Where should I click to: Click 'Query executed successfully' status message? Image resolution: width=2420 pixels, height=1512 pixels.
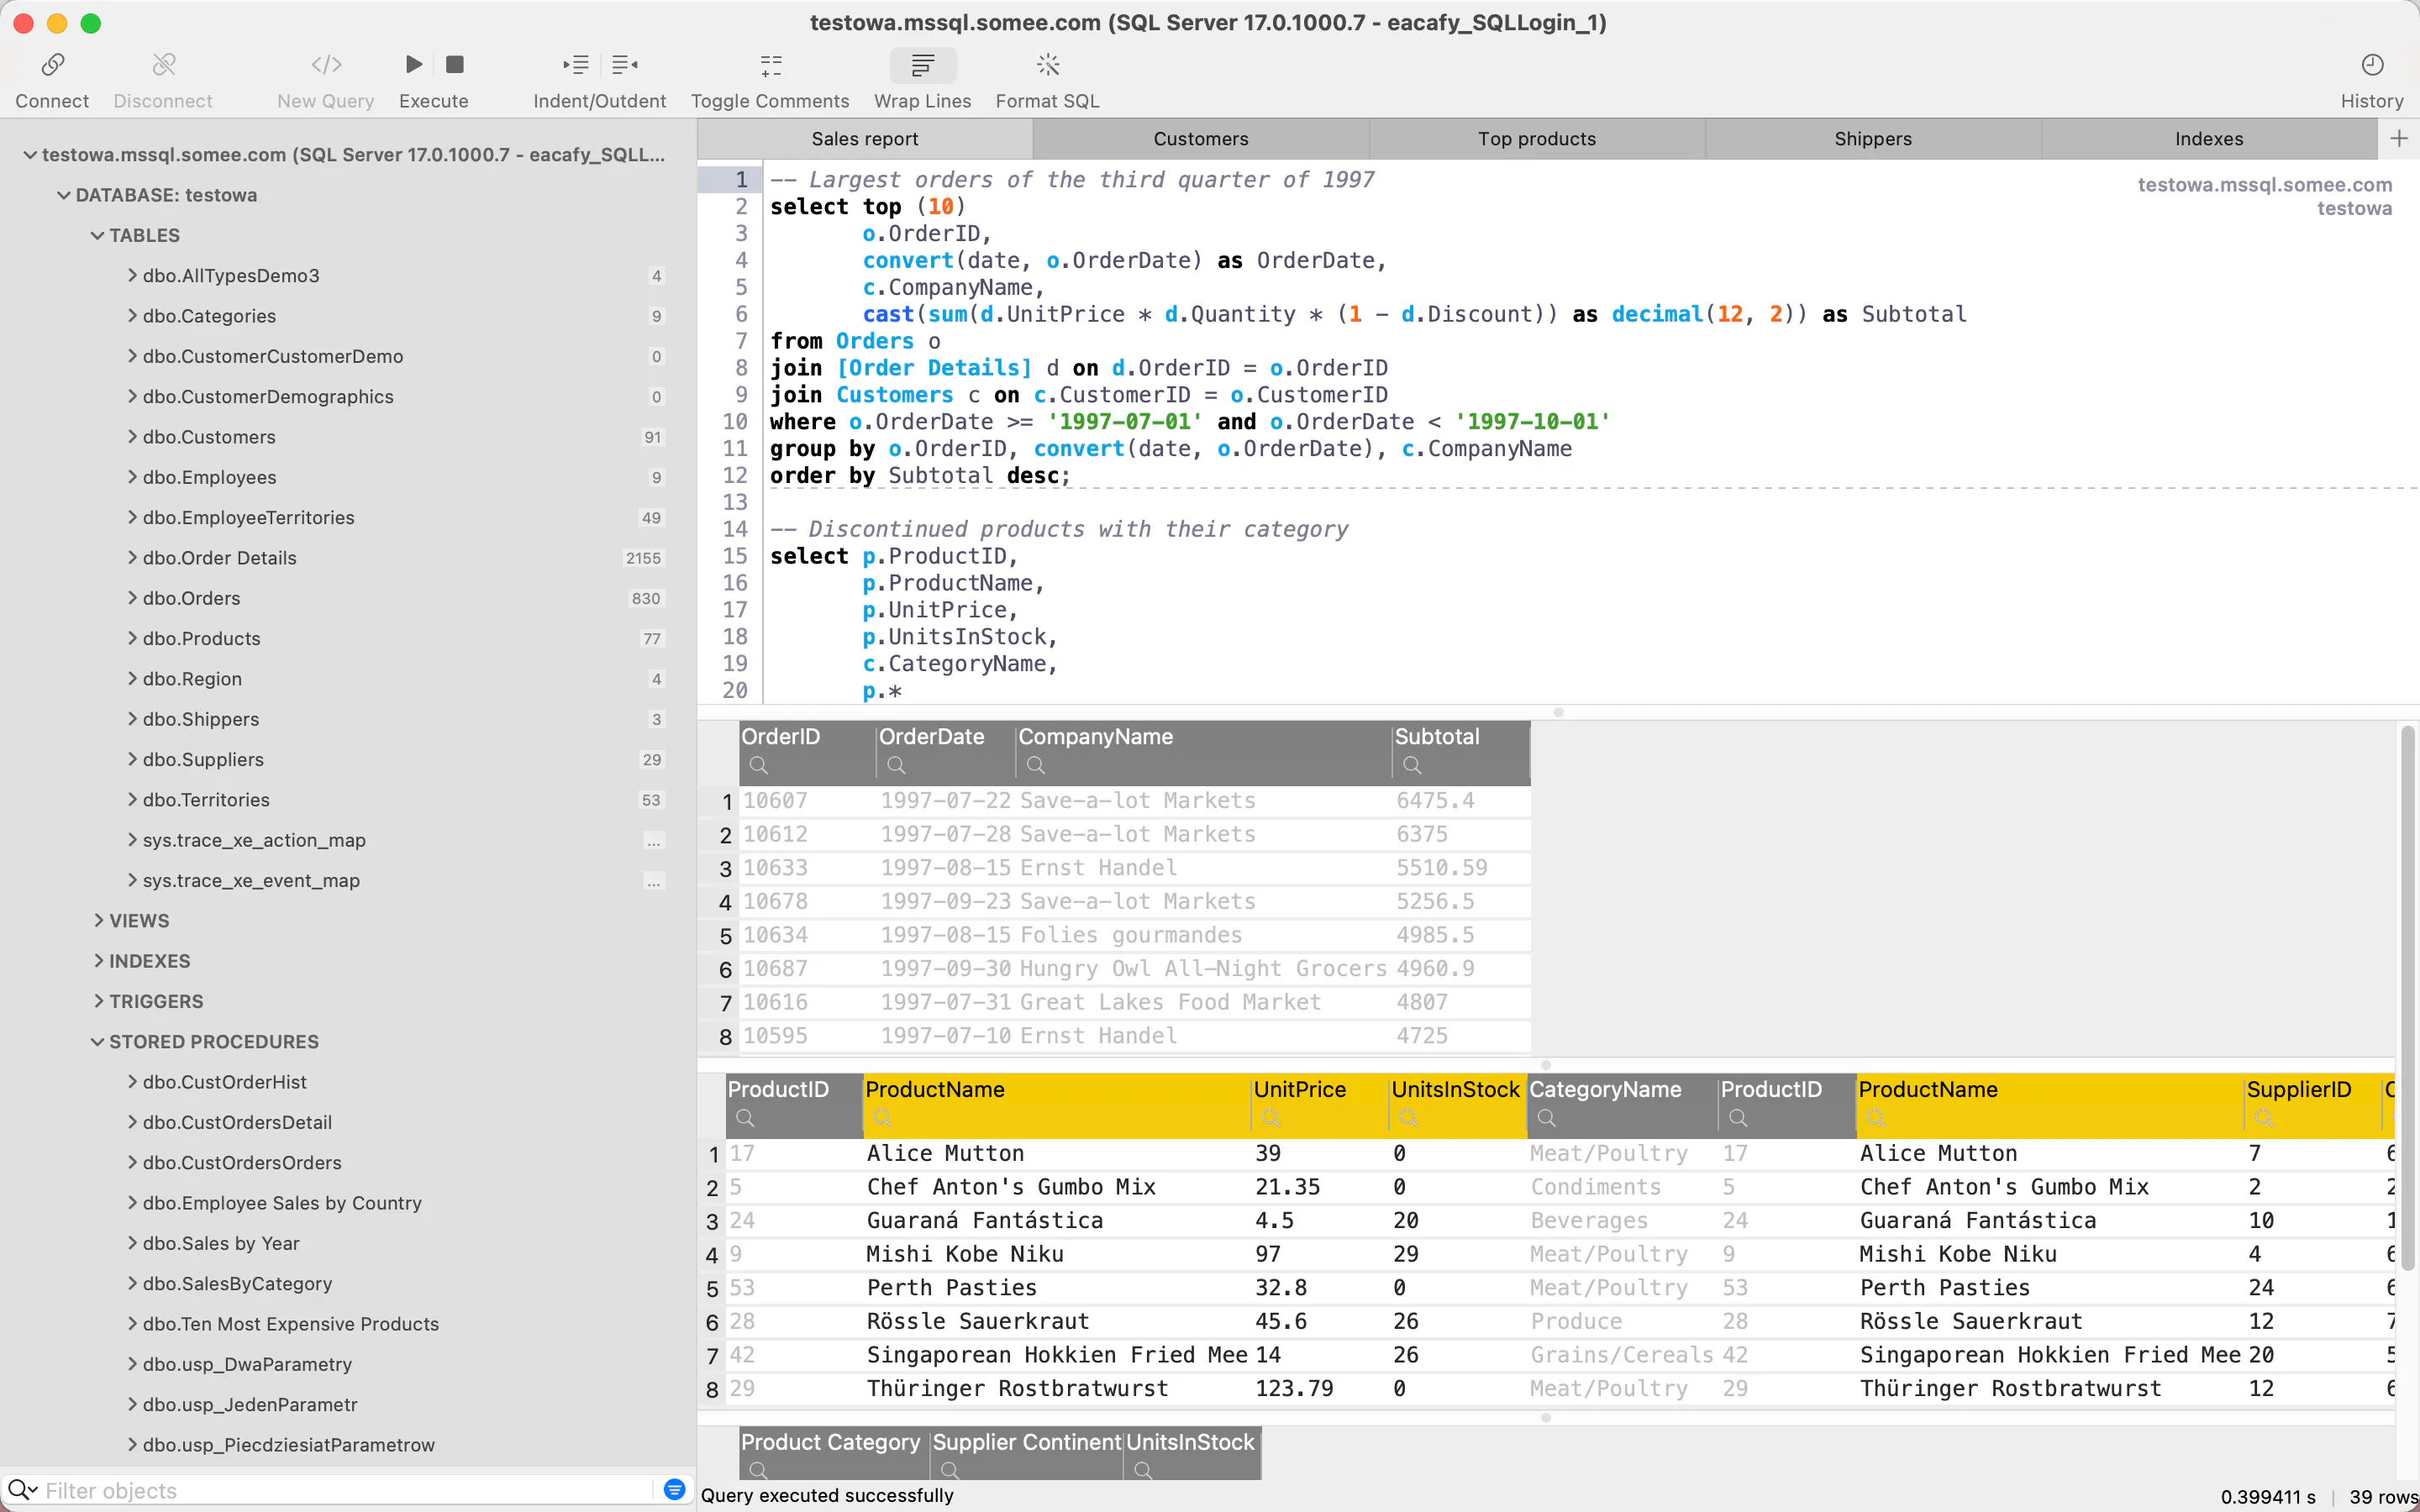[x=827, y=1495]
